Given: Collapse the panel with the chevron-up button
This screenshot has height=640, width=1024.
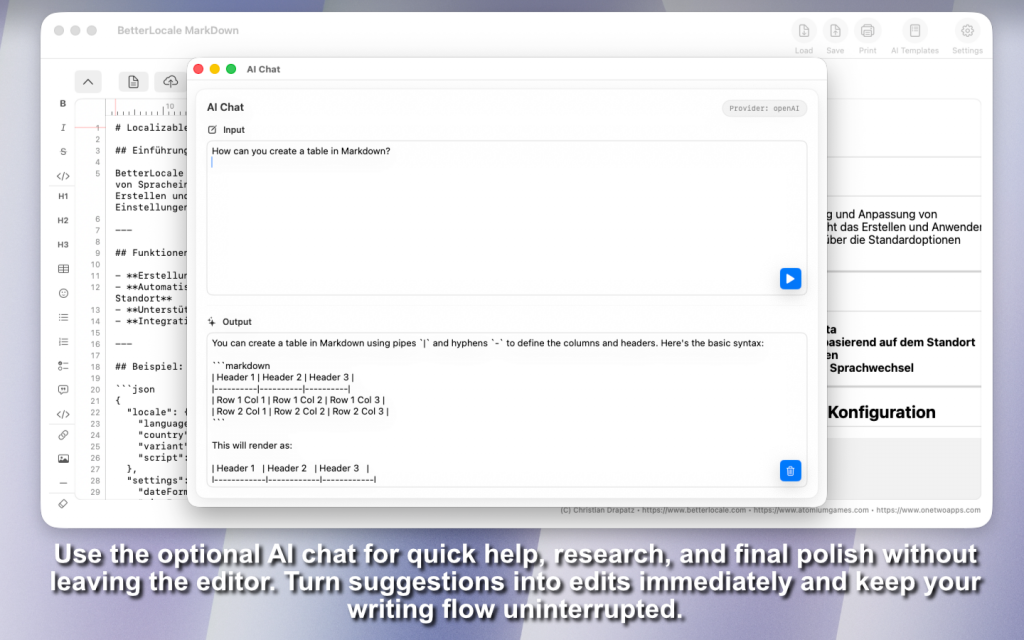Looking at the screenshot, I should click(x=88, y=82).
